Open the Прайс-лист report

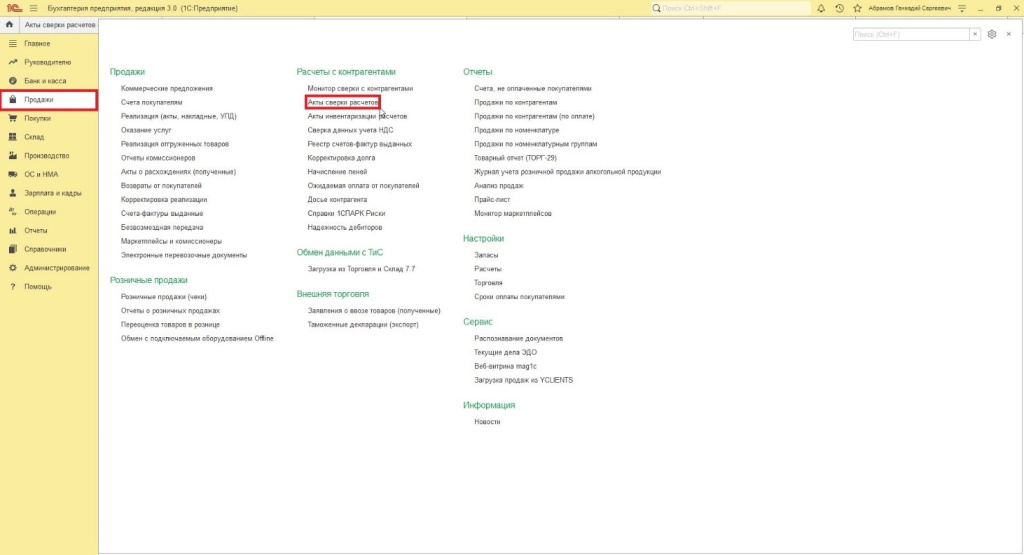492,199
